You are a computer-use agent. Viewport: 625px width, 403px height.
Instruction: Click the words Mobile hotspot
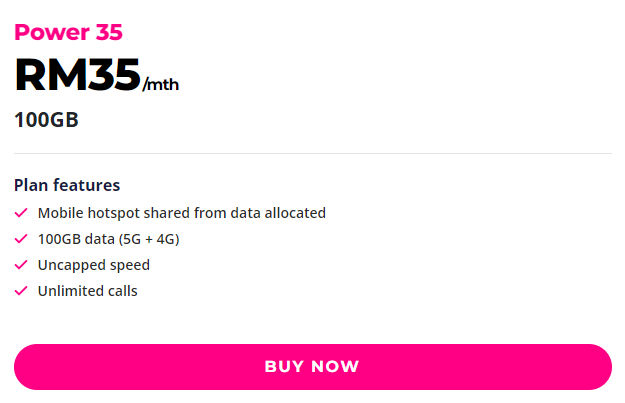tap(89, 213)
